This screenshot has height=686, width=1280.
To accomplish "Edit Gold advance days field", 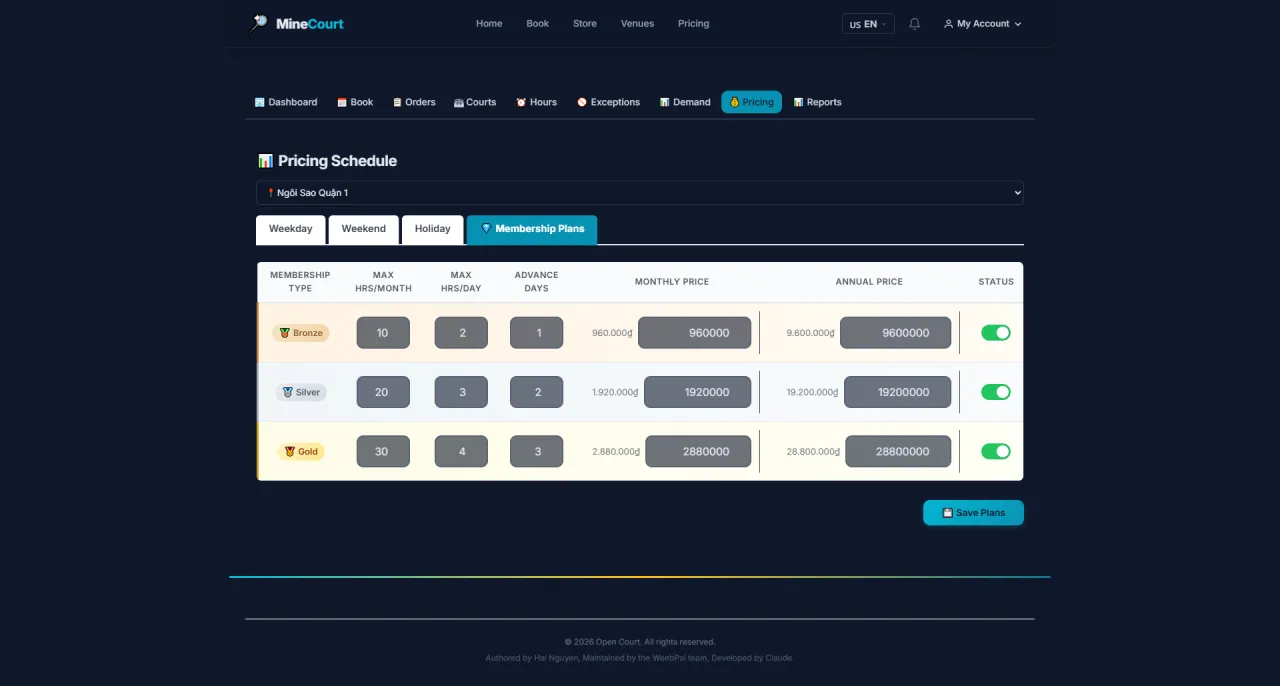I will (537, 451).
